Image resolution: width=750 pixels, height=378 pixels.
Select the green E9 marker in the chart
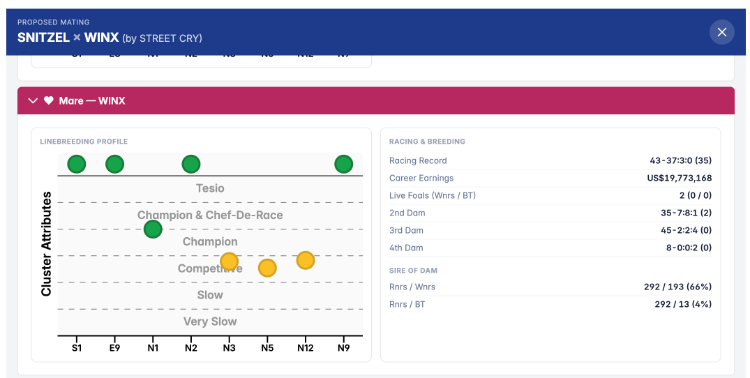114,164
